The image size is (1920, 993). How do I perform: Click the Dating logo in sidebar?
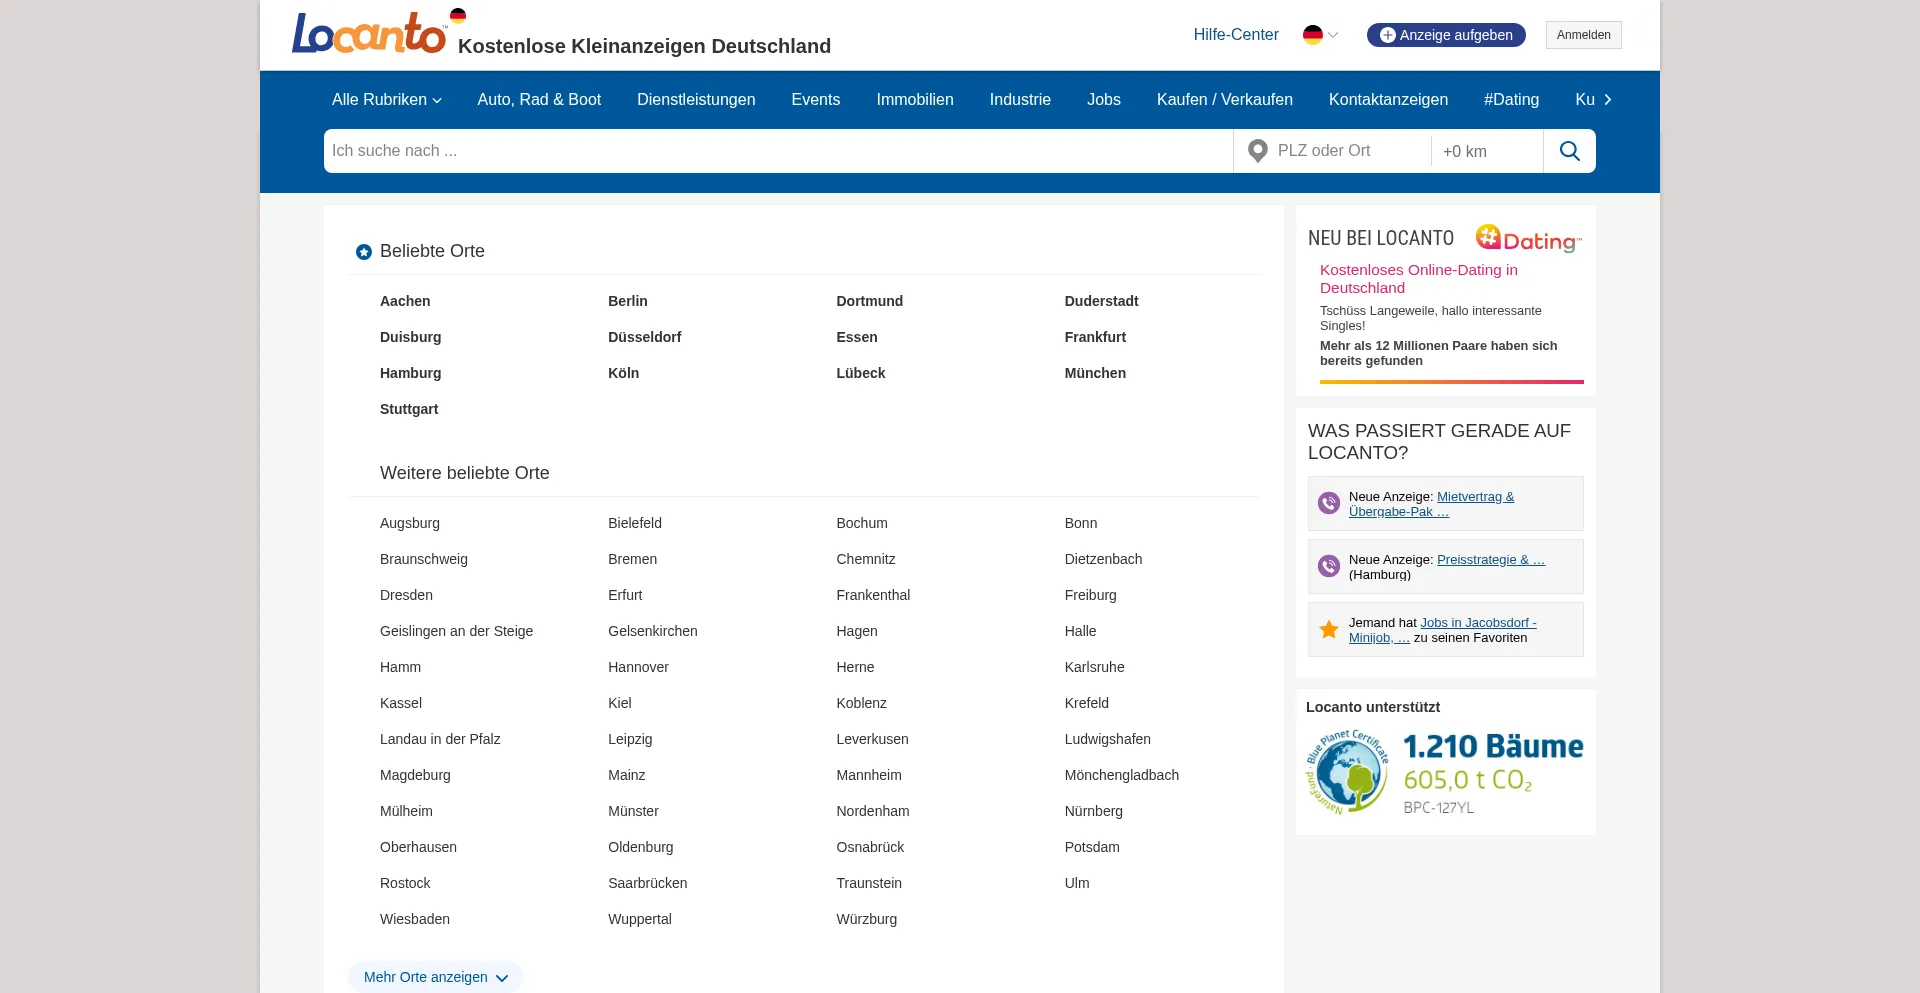click(1528, 239)
